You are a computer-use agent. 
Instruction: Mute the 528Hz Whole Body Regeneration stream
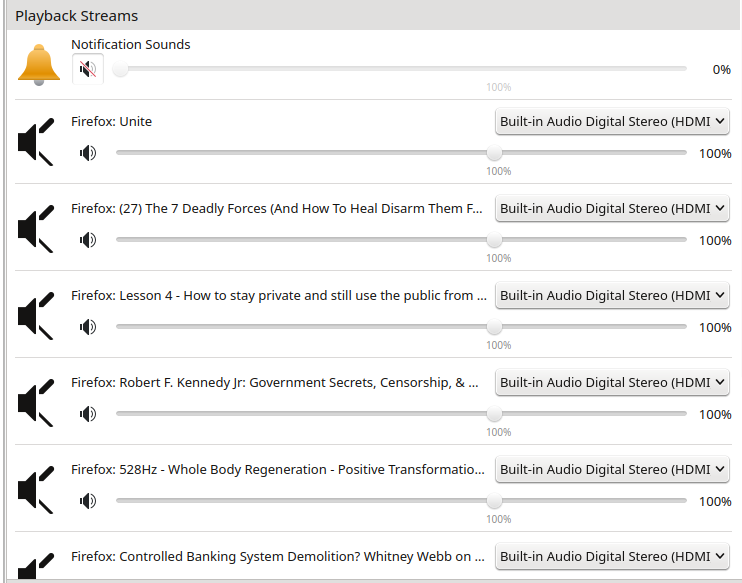click(x=88, y=501)
